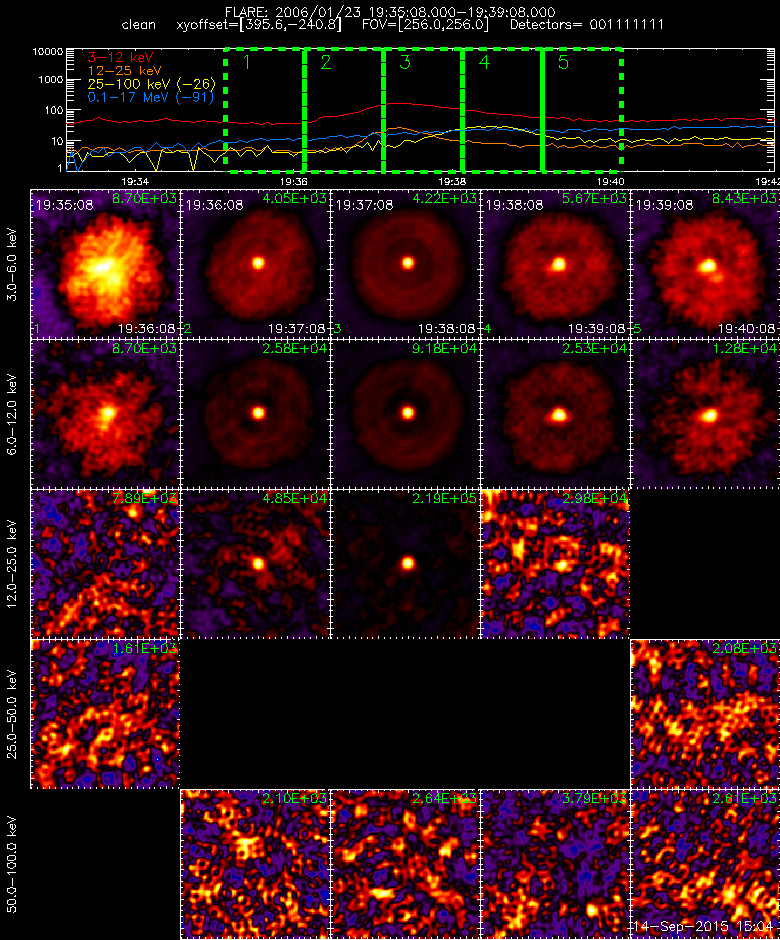Click the 19:38 time axis label
Screen dimensions: 780x940
452,182
